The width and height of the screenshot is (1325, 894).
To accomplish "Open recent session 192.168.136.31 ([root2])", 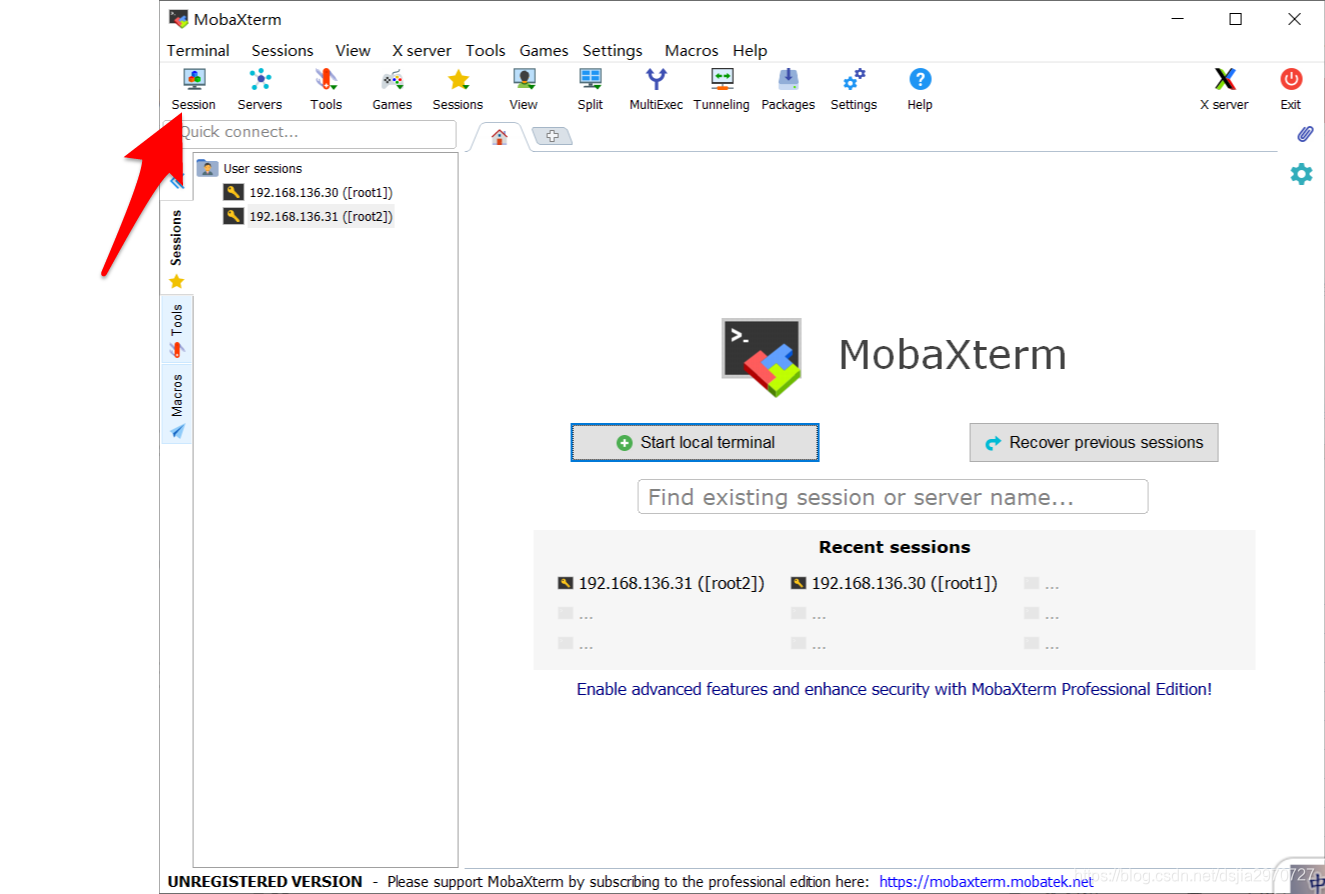I will coord(661,583).
